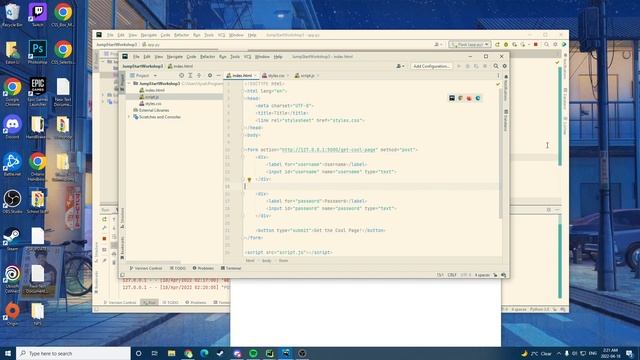Toggle tool window bars icon at status bar left
The width and height of the screenshot is (640, 360).
pos(122,275)
